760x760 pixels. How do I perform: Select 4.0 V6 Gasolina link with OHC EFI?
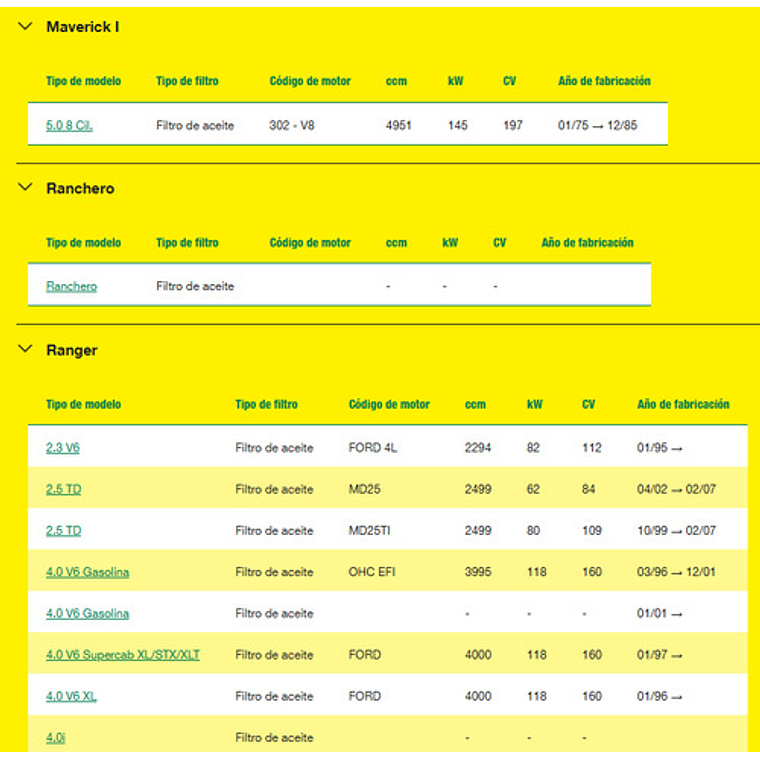click(x=87, y=573)
